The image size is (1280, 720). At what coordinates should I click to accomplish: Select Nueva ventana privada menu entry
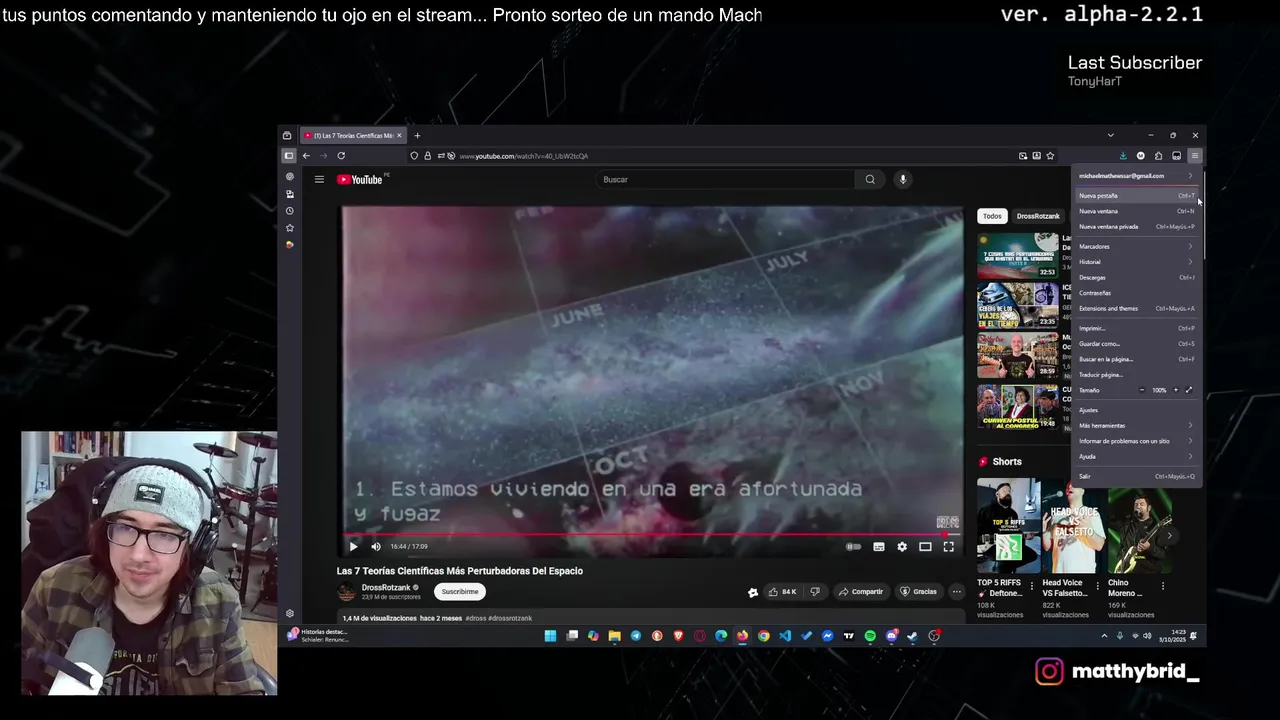[x=1136, y=227]
